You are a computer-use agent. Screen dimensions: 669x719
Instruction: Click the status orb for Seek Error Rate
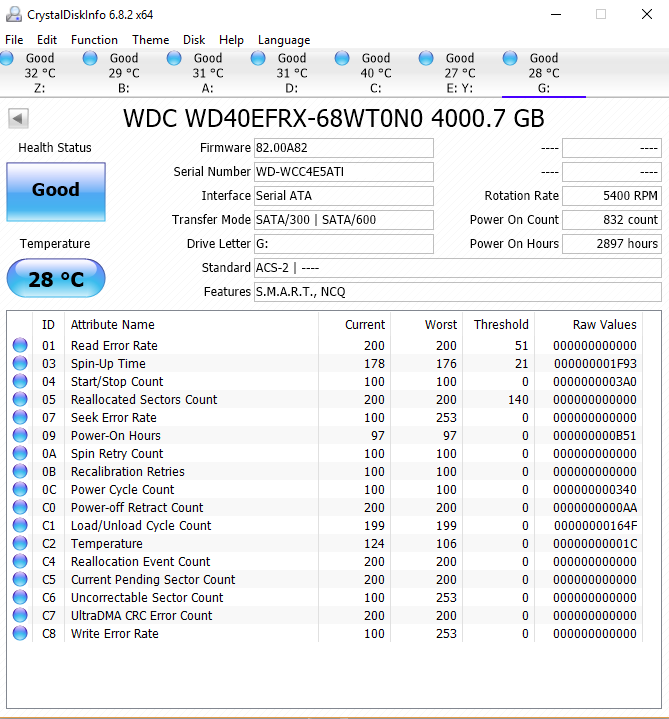click(20, 417)
